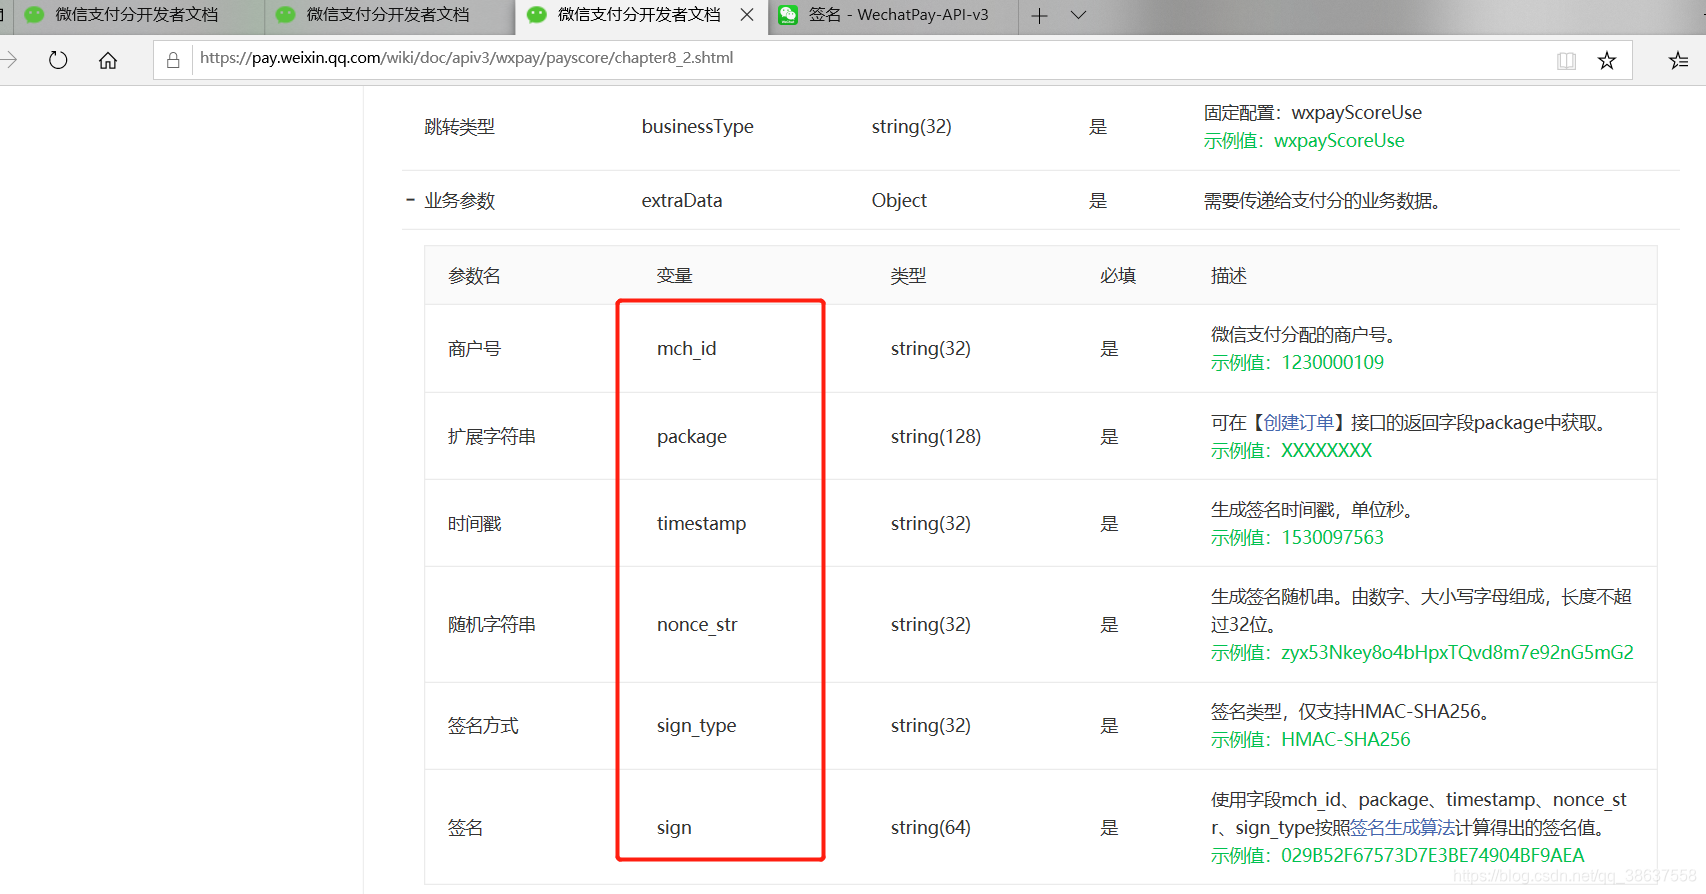Click the string(64) type cell
The height and width of the screenshot is (894, 1706).
930,828
